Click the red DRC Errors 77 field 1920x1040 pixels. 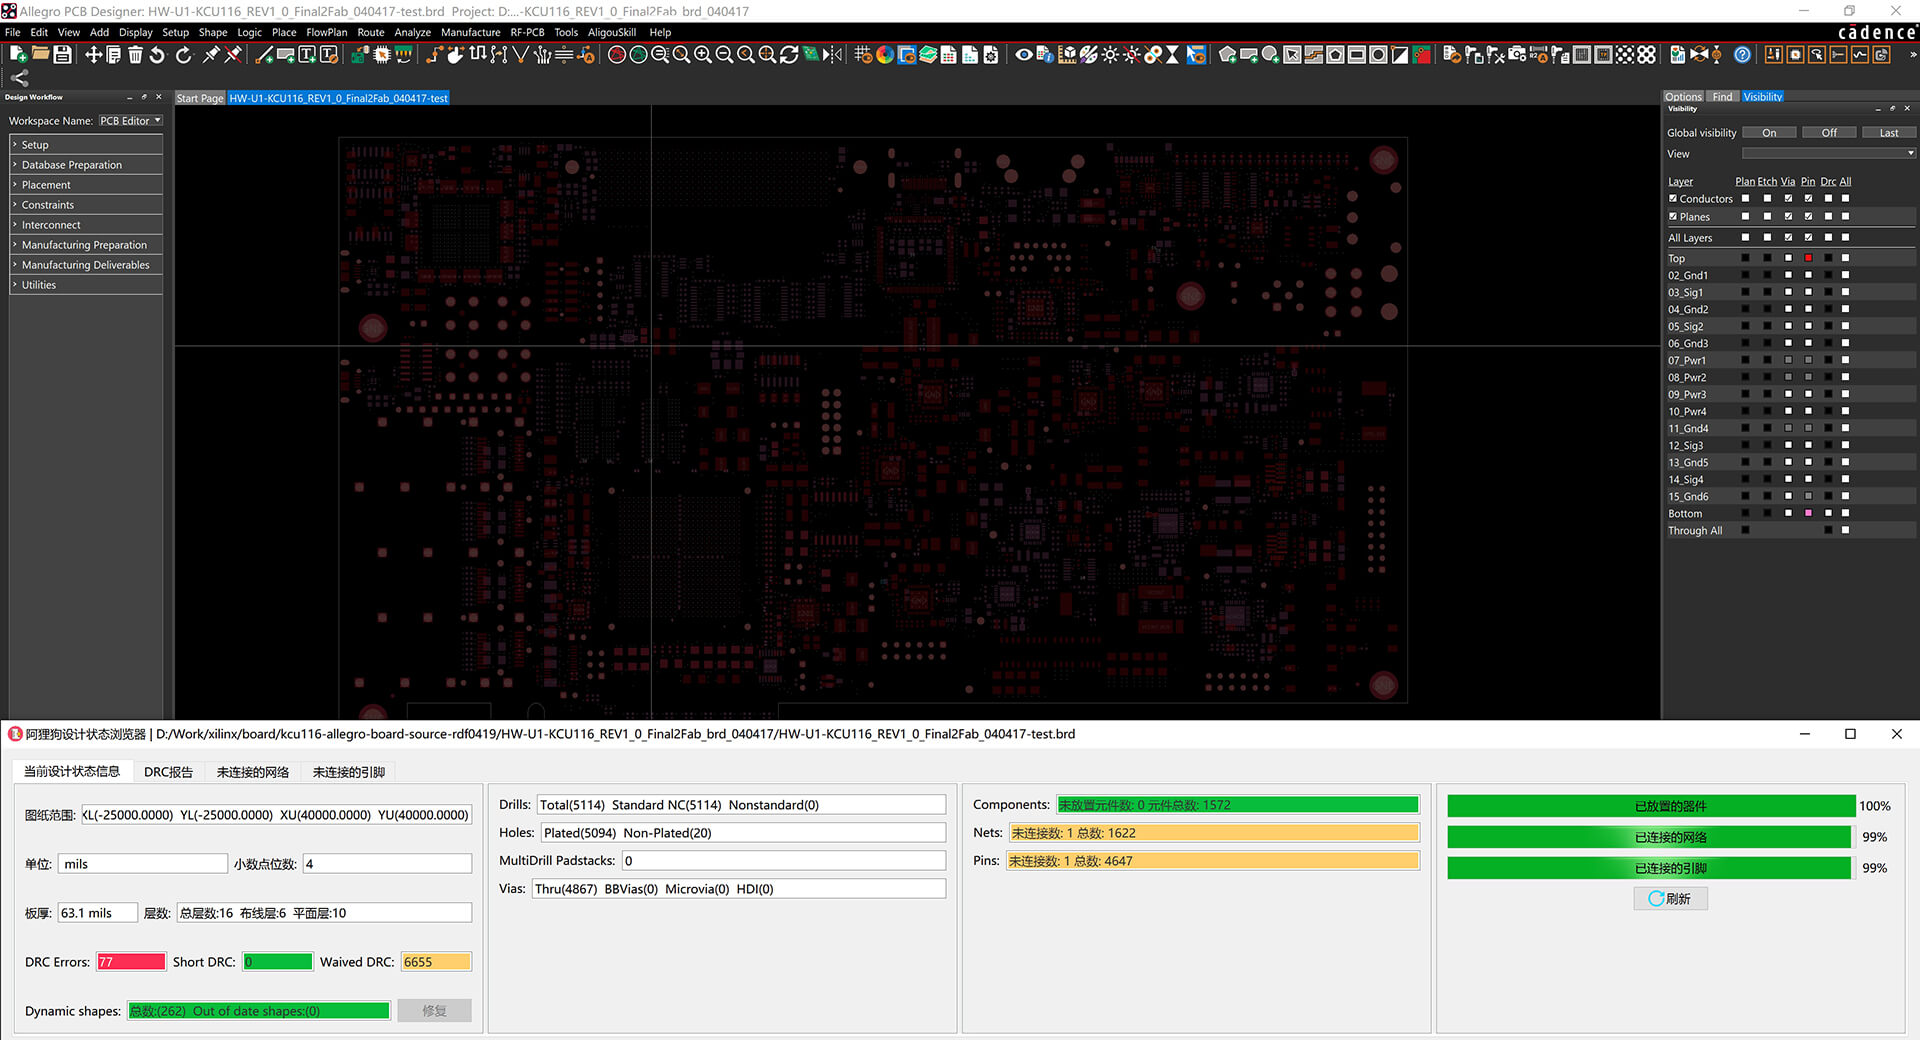131,962
